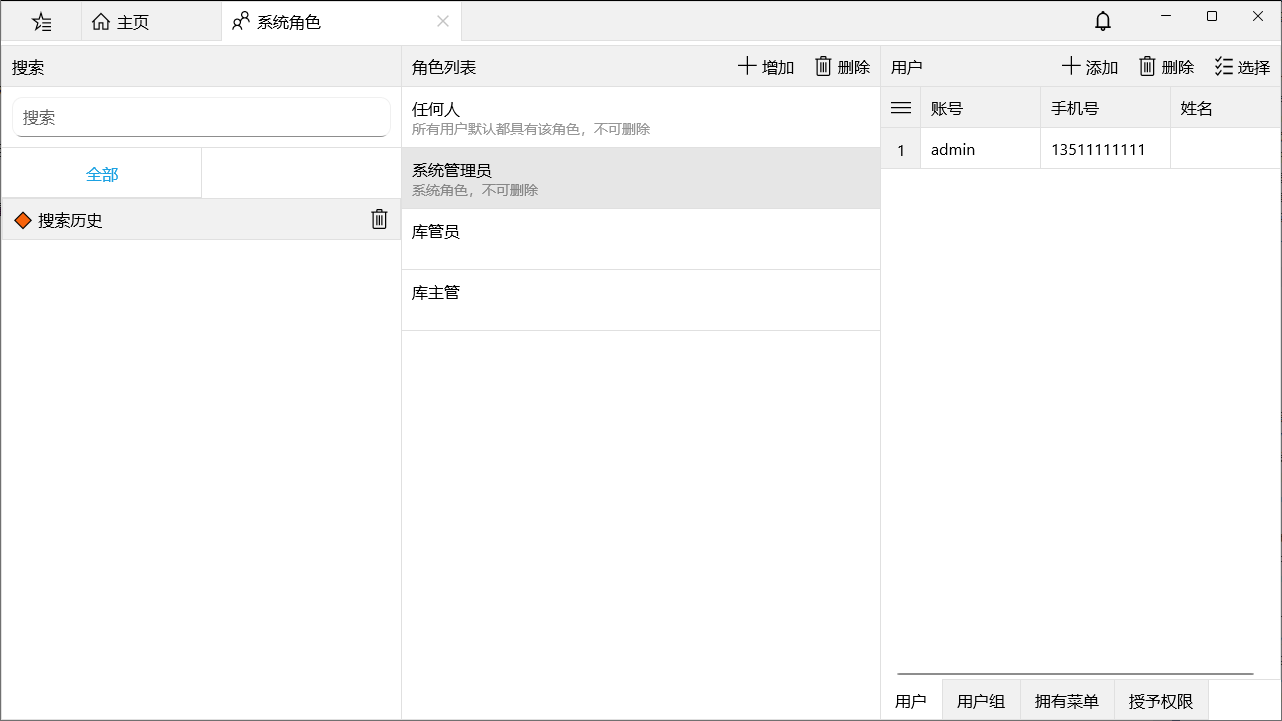
Task: Click phone number 13511111111
Action: click(x=1106, y=150)
